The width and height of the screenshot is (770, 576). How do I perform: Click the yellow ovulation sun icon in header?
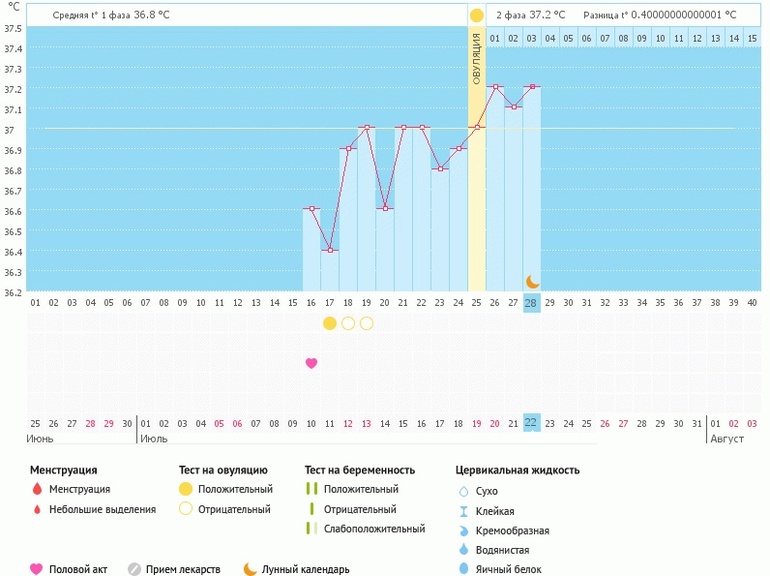click(477, 15)
